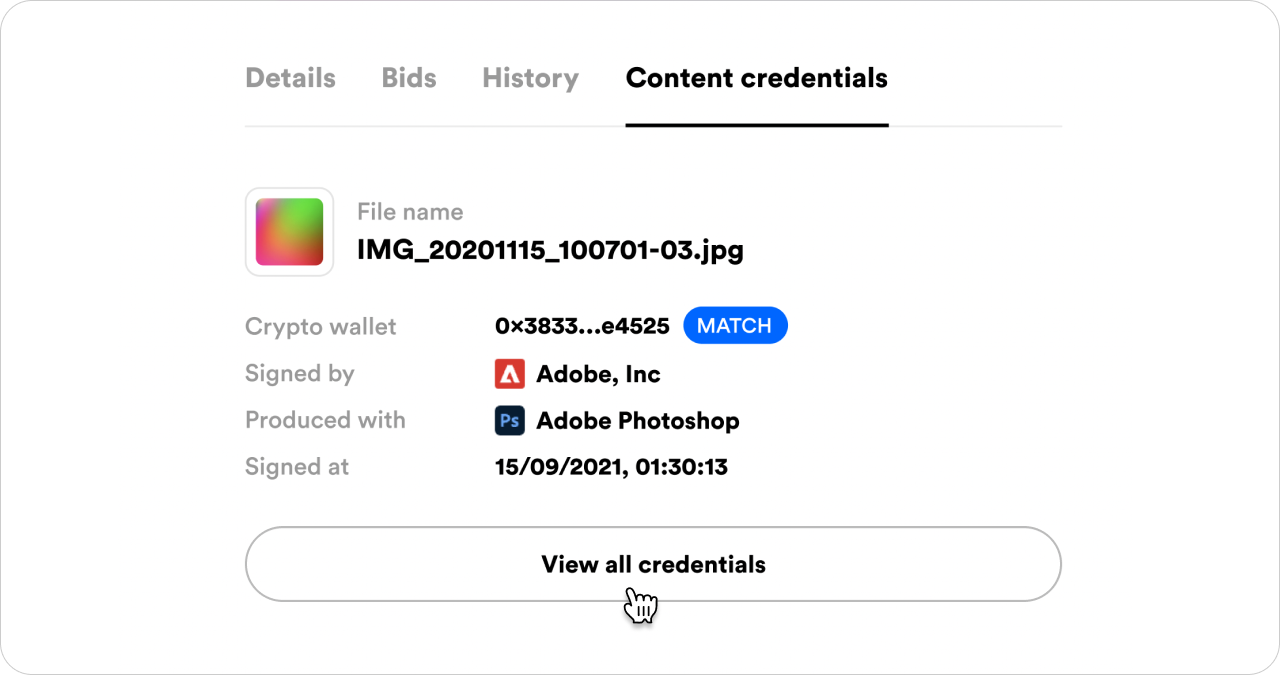Click the wallet address 0x3833...e4525
This screenshot has height=675, width=1280.
(582, 326)
